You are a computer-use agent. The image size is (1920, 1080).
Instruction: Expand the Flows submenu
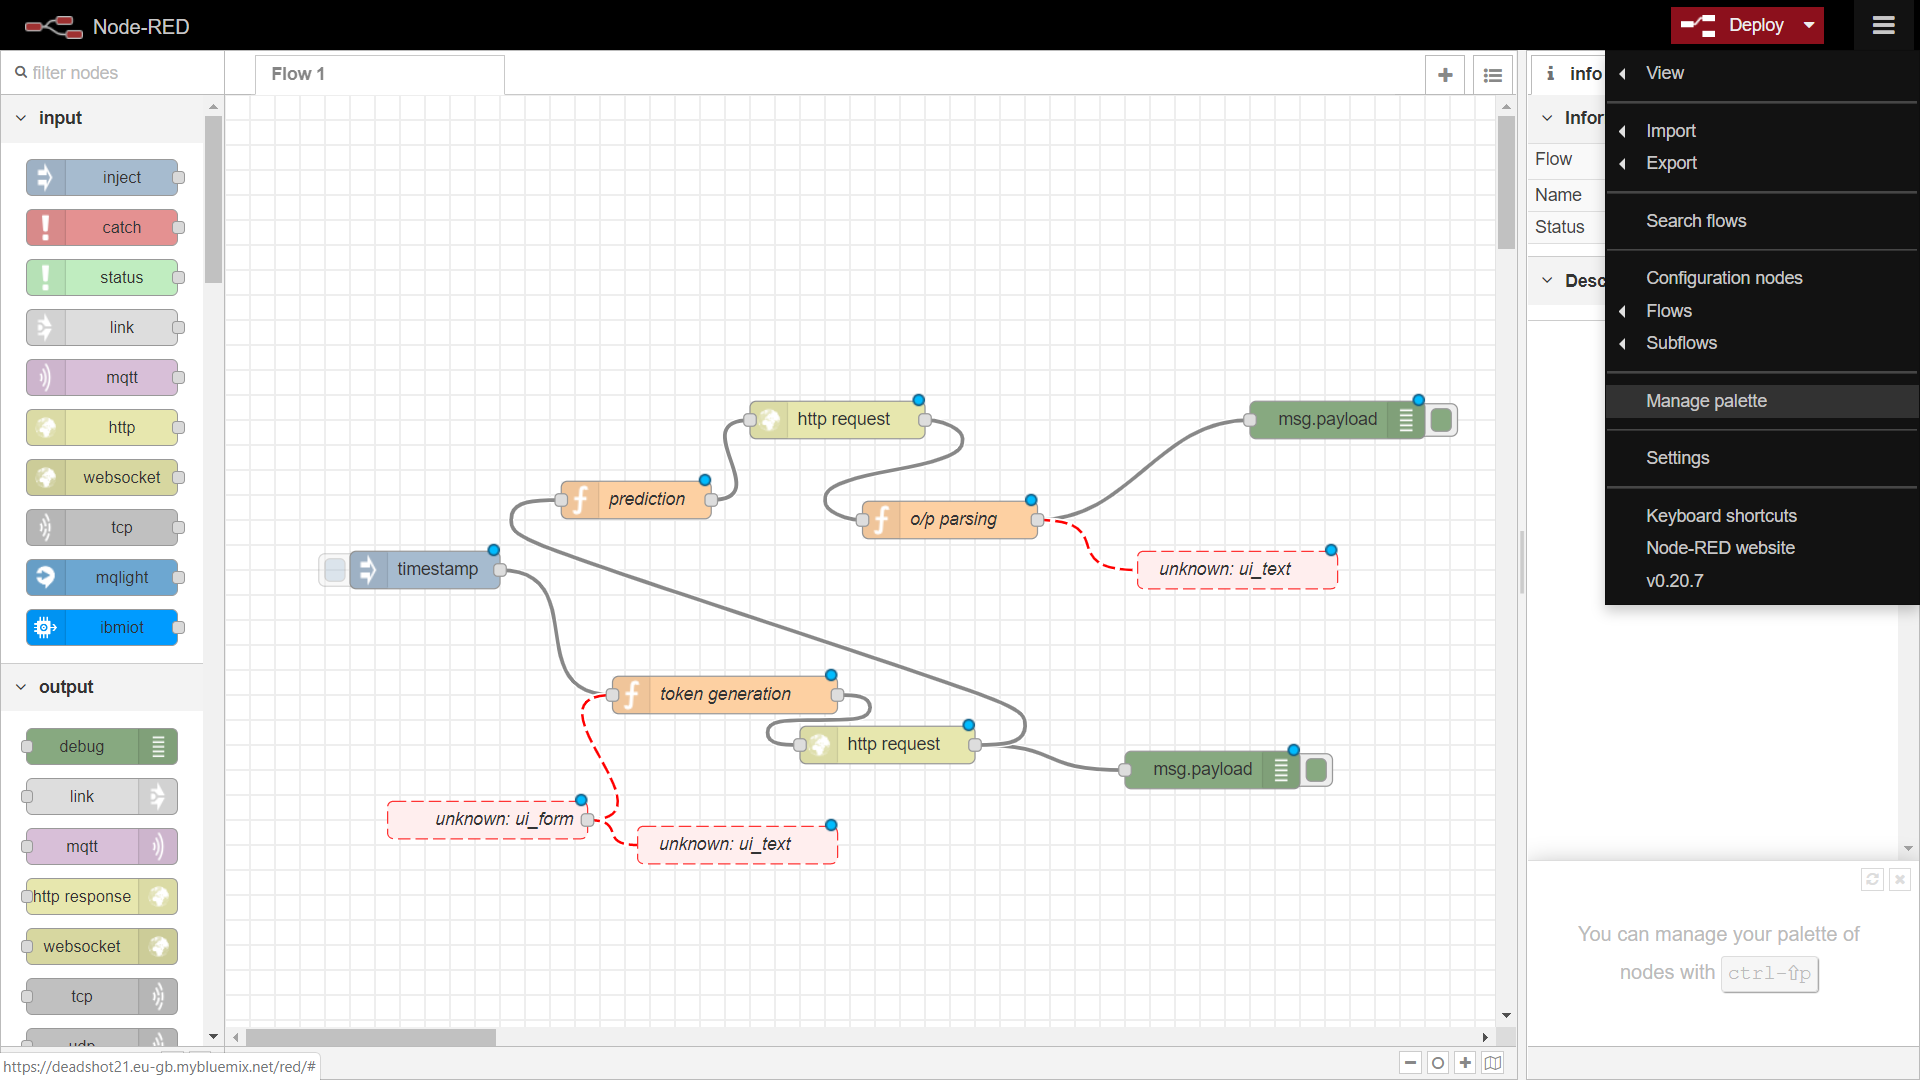point(1761,311)
